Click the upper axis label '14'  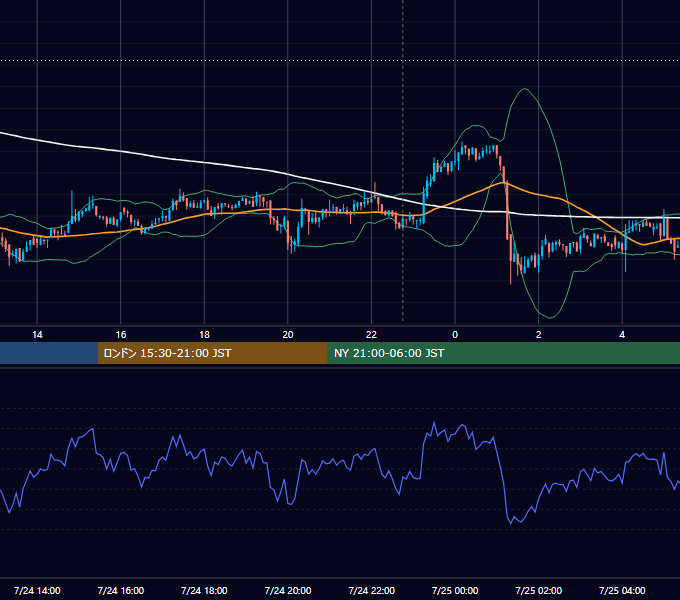point(37,335)
